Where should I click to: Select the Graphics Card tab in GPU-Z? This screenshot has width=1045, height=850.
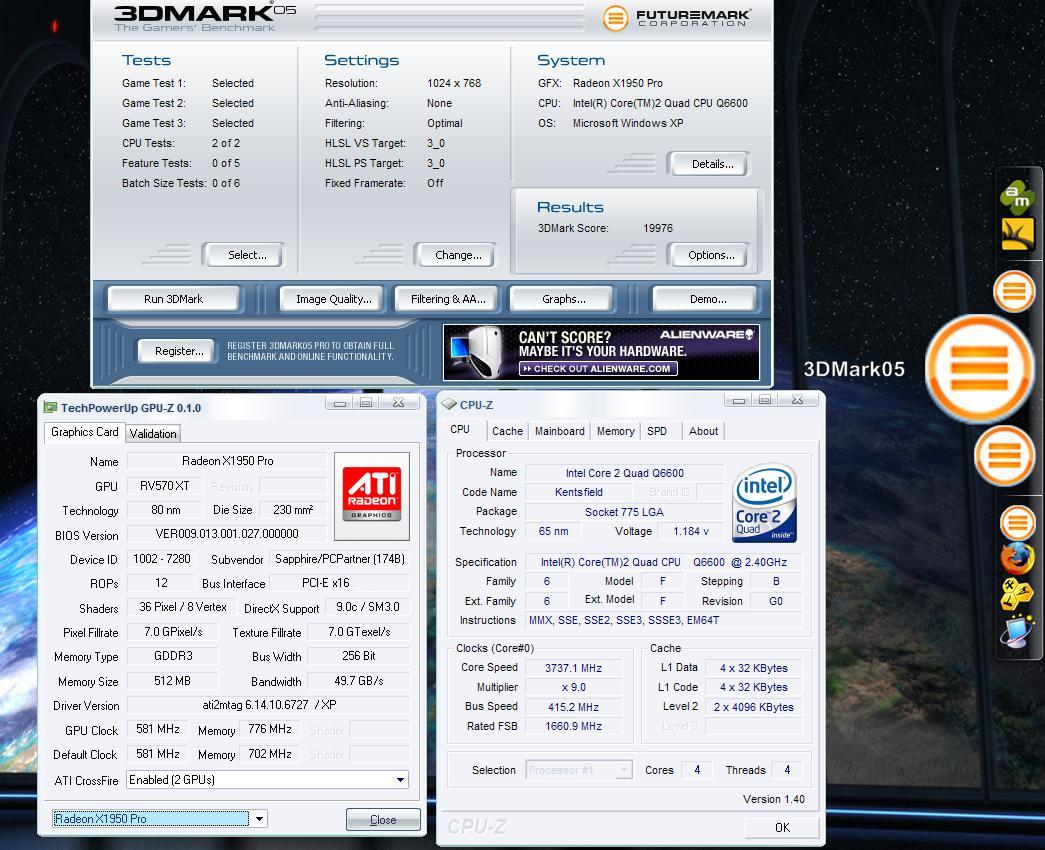85,432
